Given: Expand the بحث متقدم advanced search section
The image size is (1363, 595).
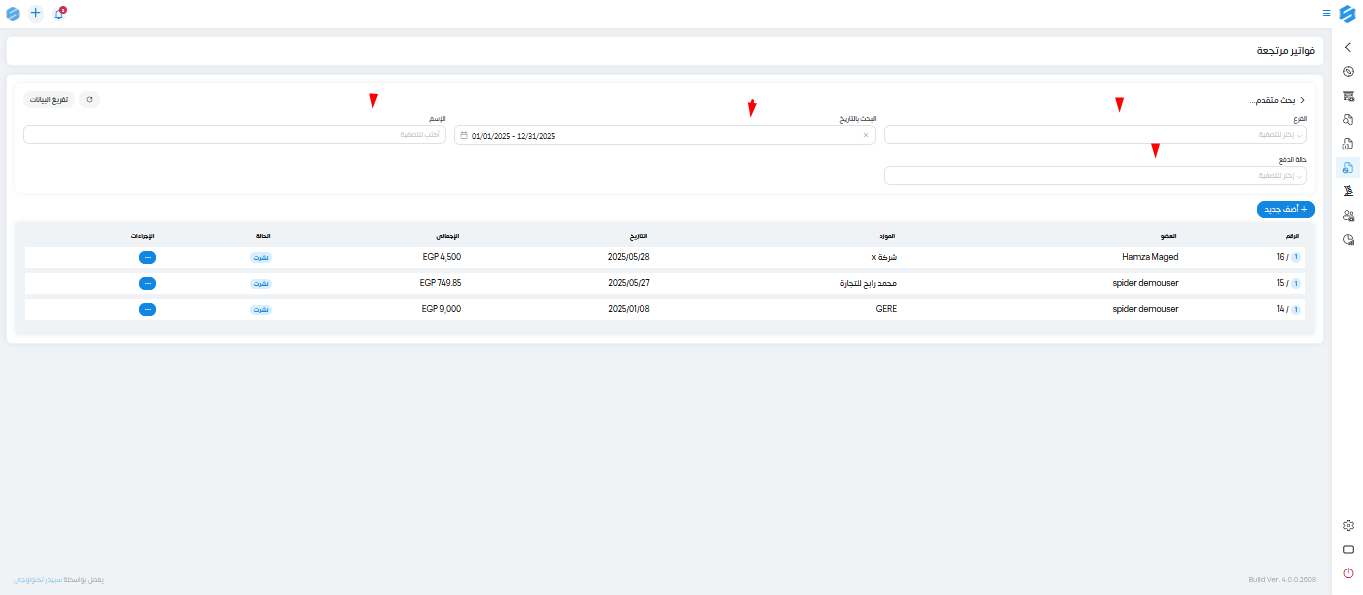Looking at the screenshot, I should (1277, 101).
